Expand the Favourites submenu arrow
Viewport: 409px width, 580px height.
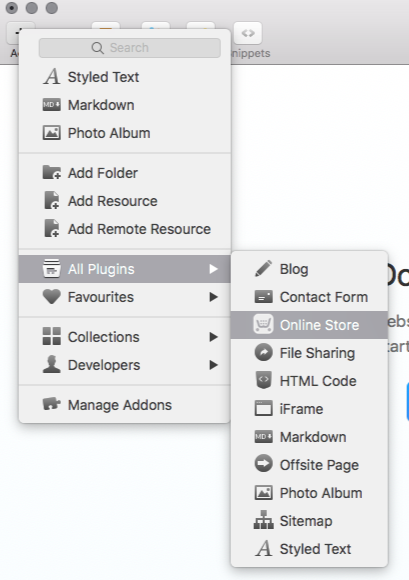click(x=213, y=297)
